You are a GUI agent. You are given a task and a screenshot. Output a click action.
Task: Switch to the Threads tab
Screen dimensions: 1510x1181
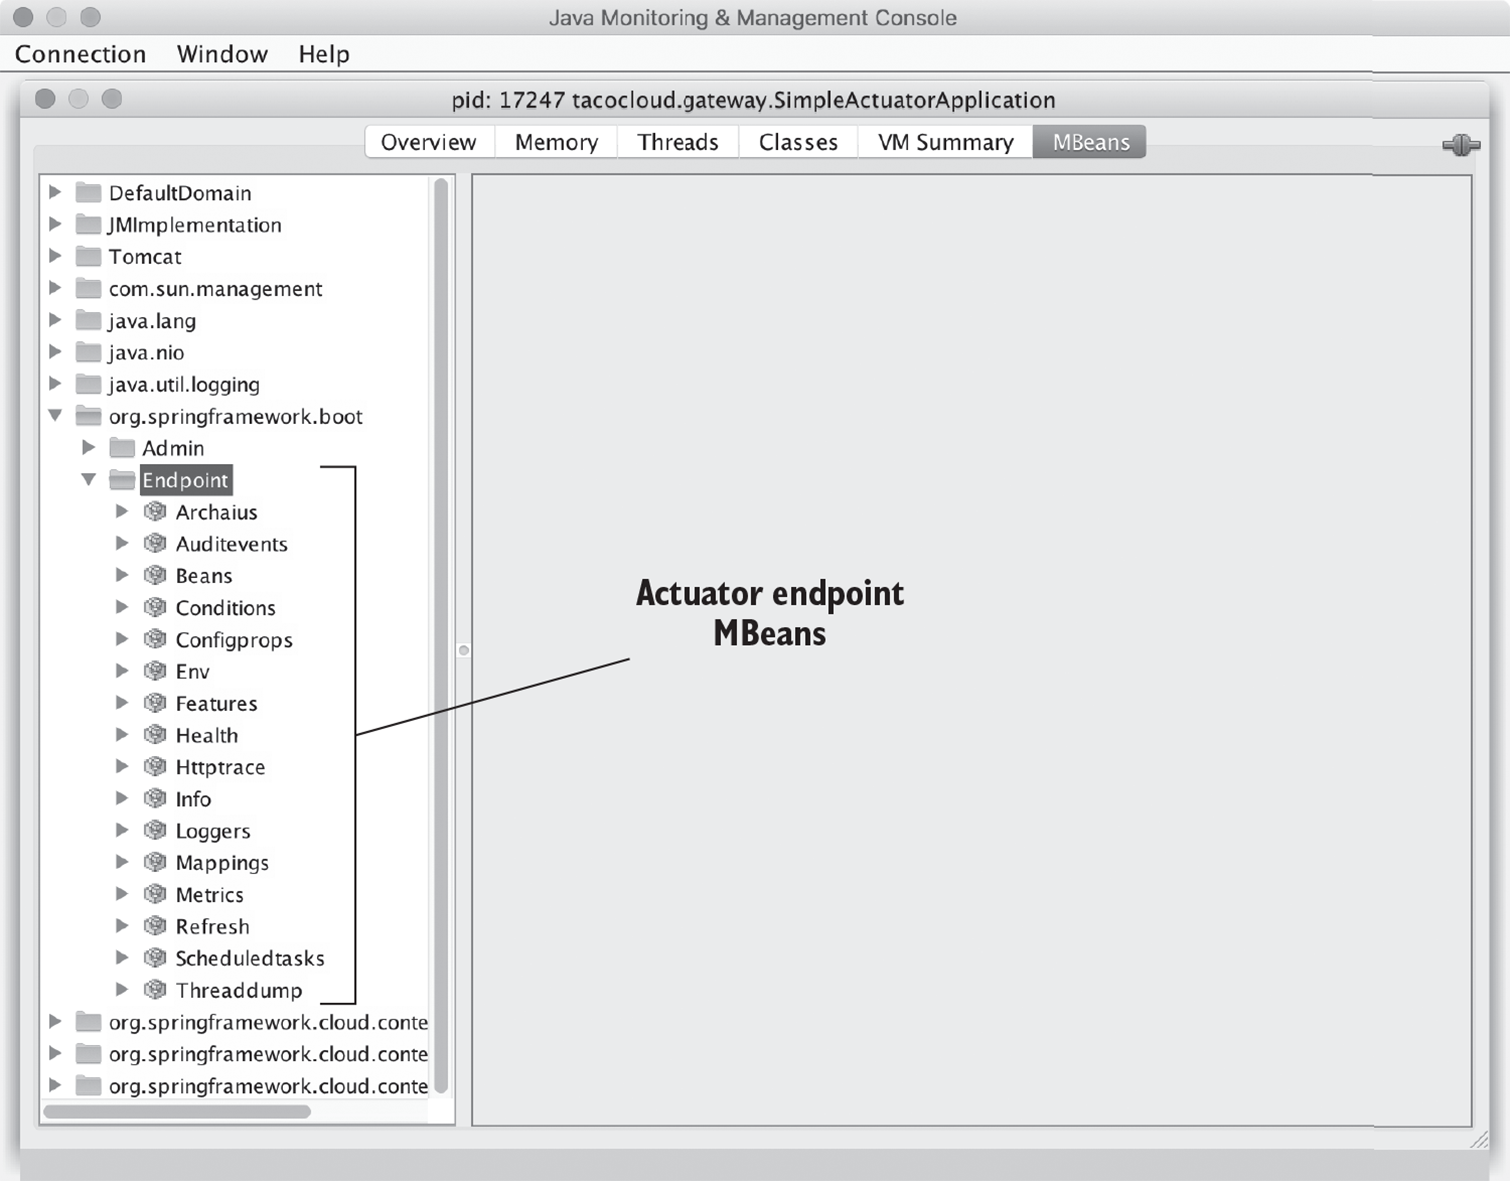pyautogui.click(x=677, y=142)
